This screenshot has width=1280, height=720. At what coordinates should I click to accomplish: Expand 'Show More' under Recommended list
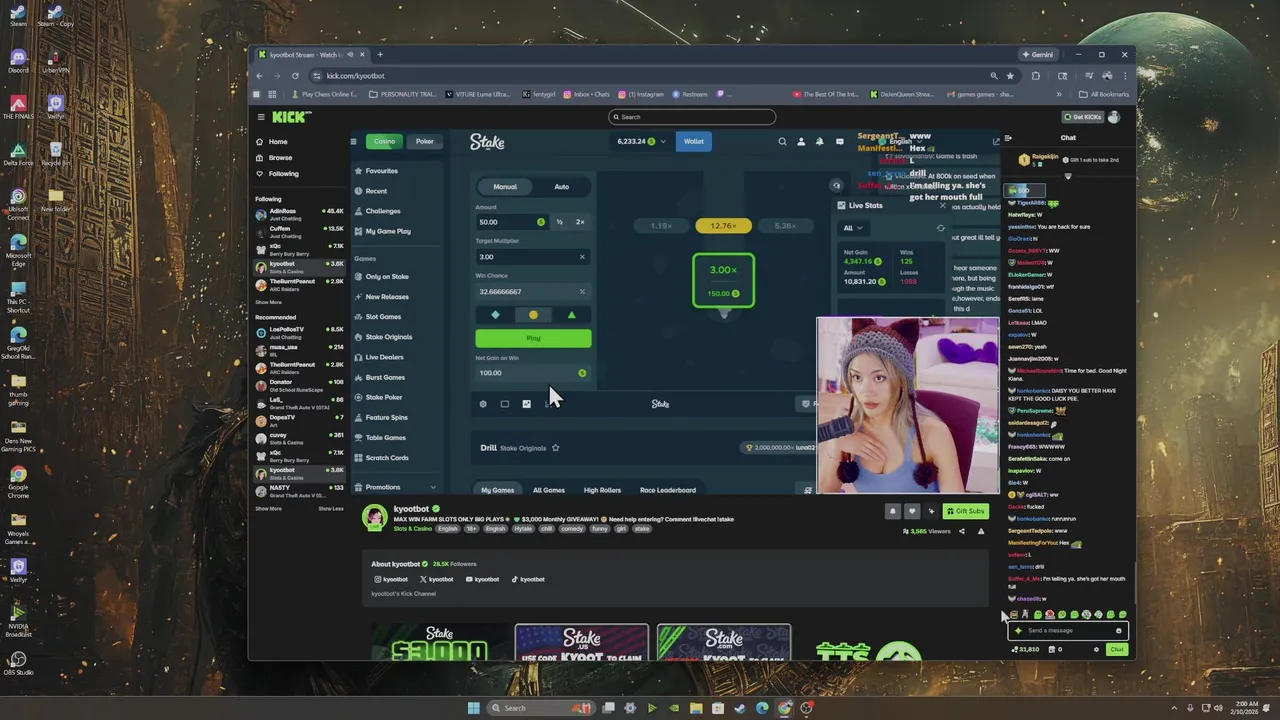268,508
